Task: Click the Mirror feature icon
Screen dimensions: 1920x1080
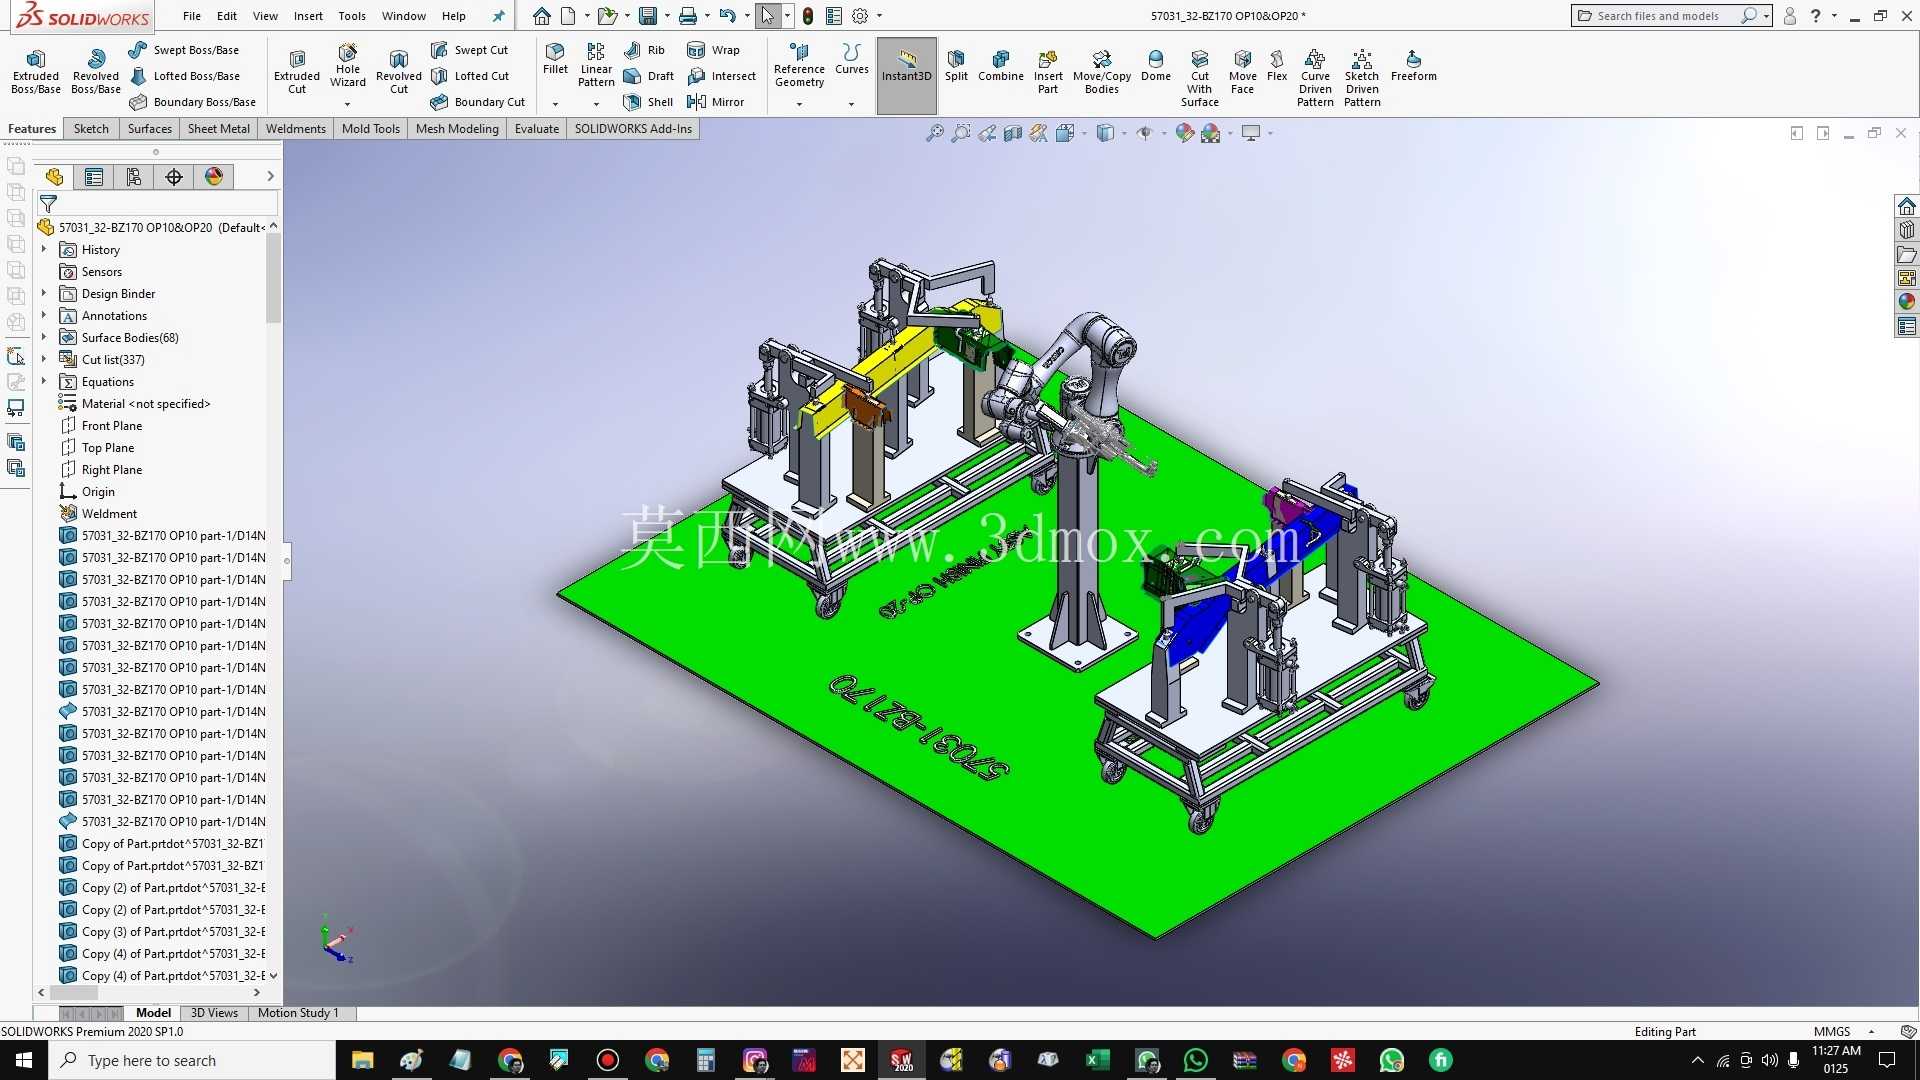Action: (716, 102)
